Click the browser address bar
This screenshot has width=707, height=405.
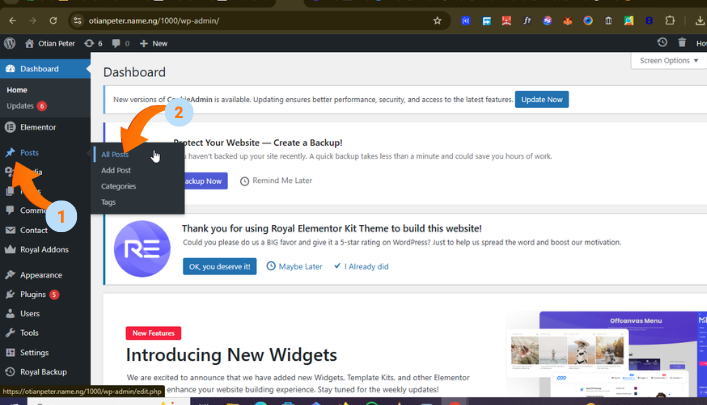tap(250, 20)
